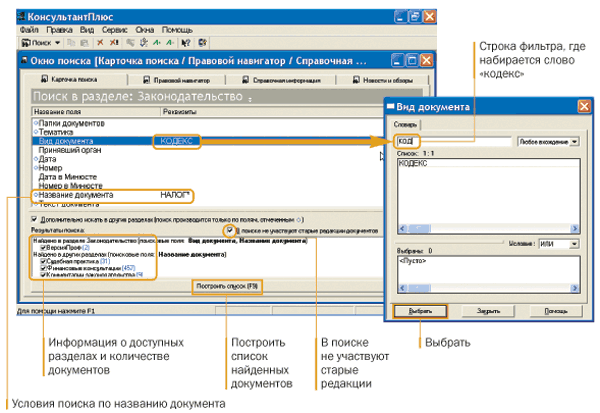Open the Сервис menu
The image size is (600, 413).
coord(114,29)
